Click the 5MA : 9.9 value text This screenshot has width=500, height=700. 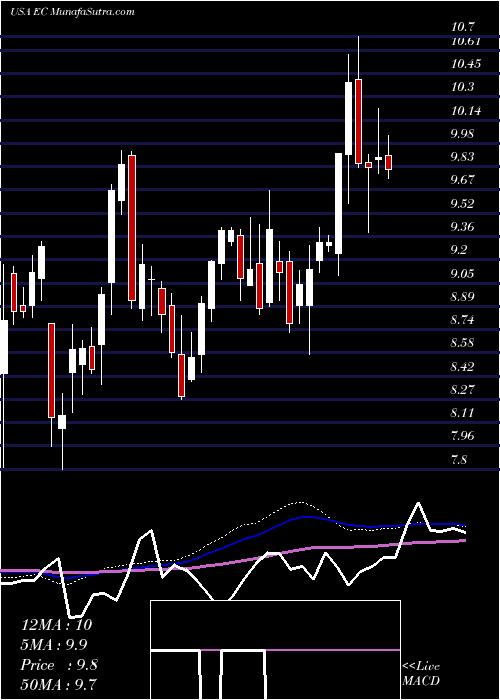54,645
